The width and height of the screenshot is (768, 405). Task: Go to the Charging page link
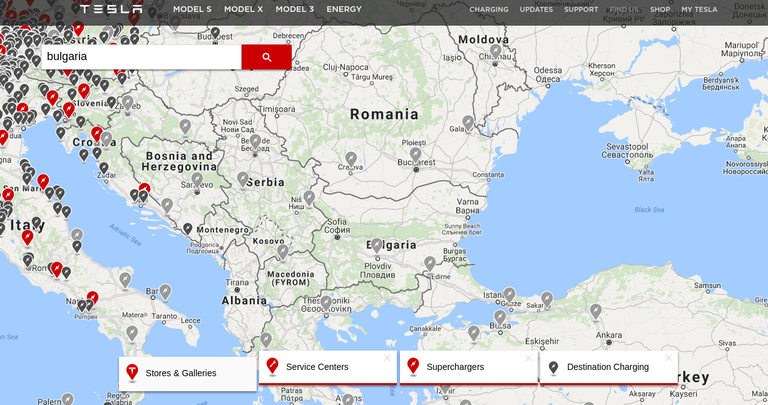(x=489, y=9)
